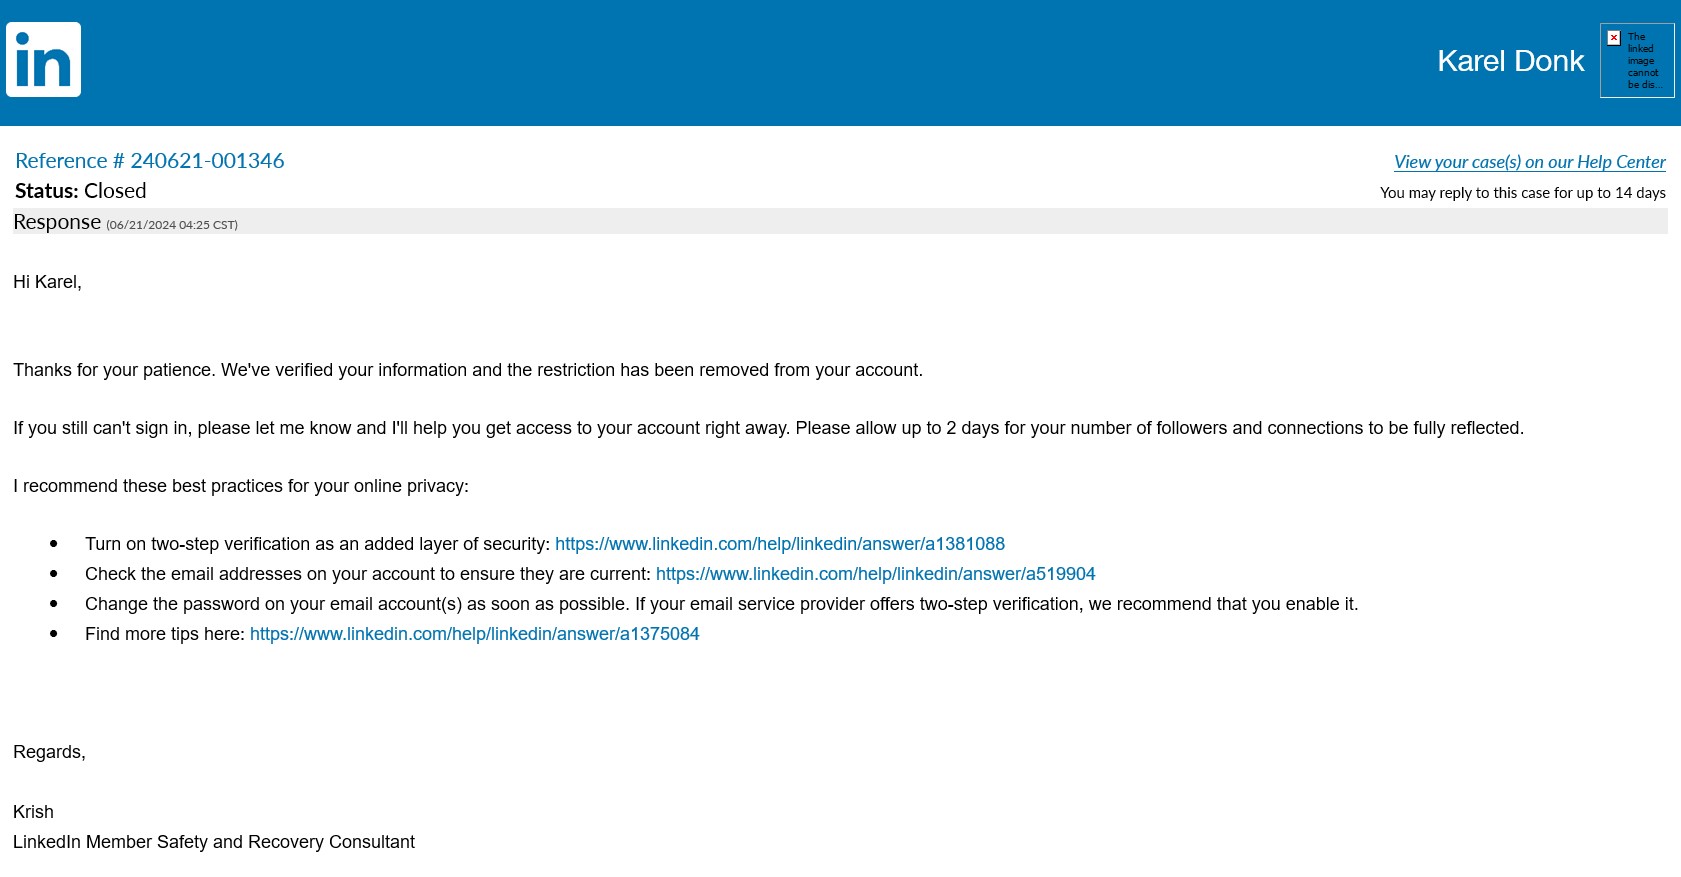Open Reference # 240621-001346 link
This screenshot has width=1681, height=877.
point(150,161)
